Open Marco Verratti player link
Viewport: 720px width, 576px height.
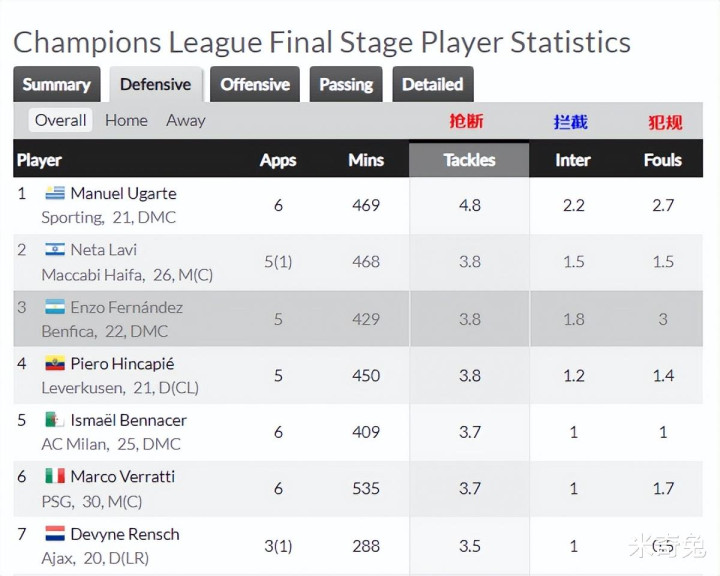click(123, 476)
